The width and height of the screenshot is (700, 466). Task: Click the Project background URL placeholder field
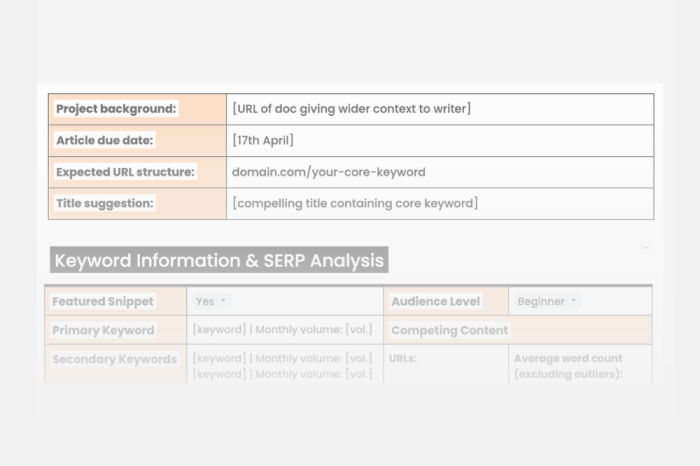(x=351, y=109)
